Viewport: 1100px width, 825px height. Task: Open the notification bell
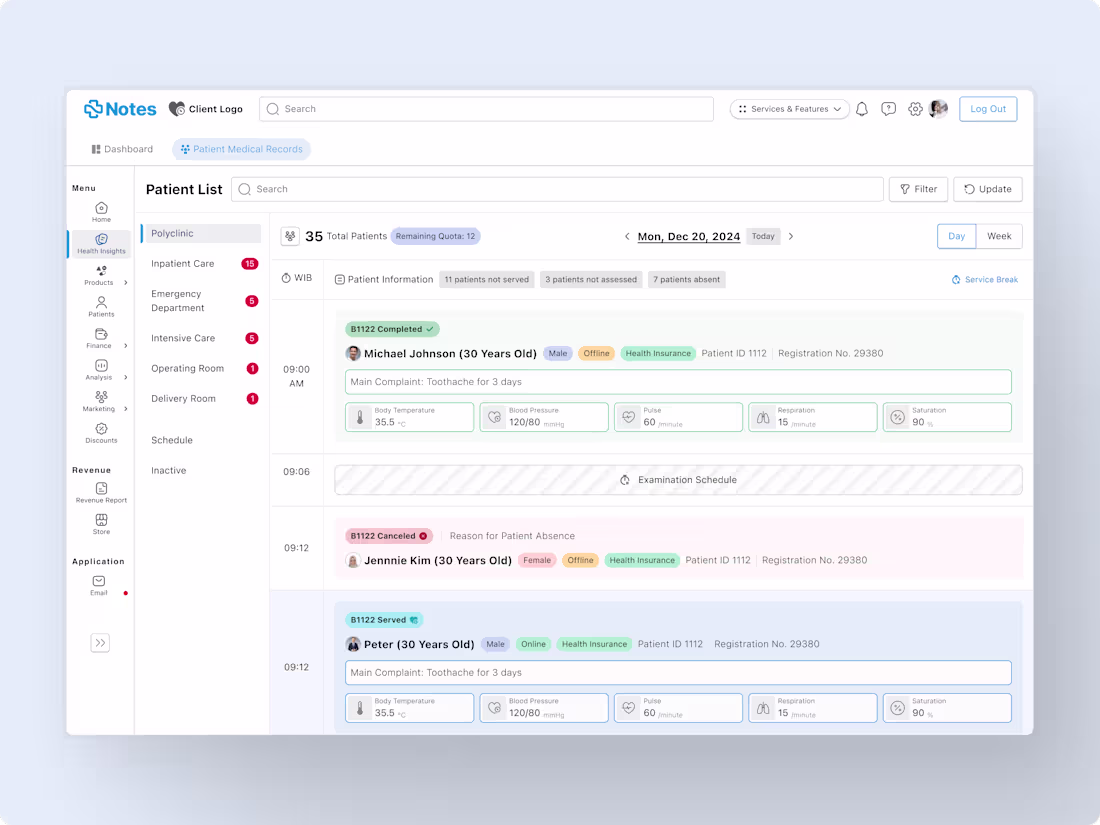(x=862, y=109)
